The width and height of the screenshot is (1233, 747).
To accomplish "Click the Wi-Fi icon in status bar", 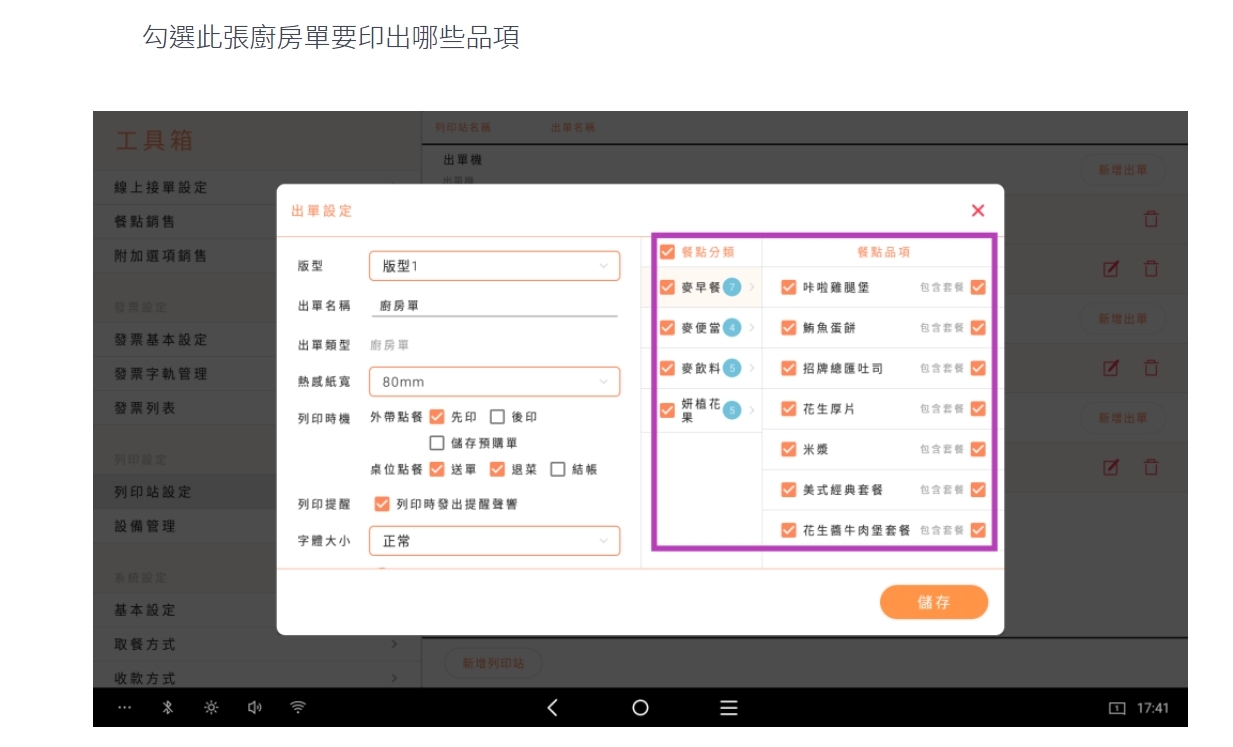I will pyautogui.click(x=298, y=707).
